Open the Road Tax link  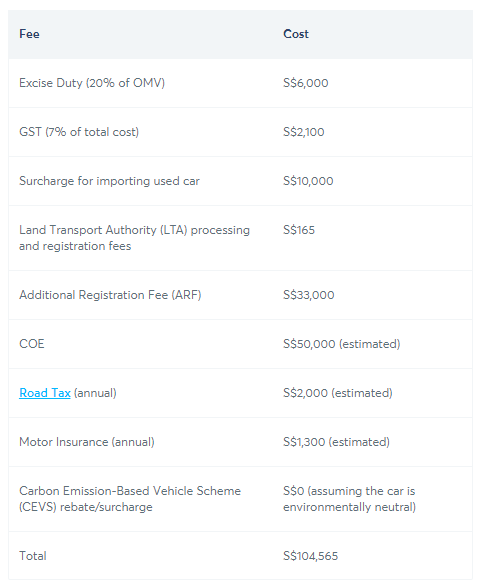tap(45, 393)
